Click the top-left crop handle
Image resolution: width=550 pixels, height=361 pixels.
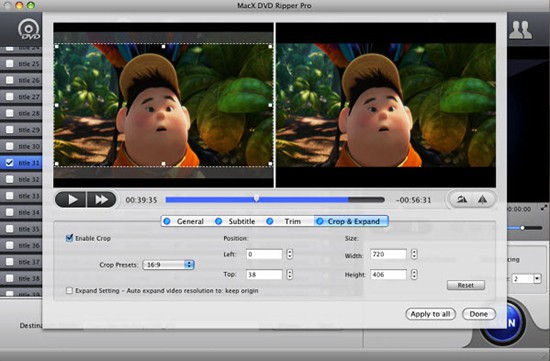[56, 46]
